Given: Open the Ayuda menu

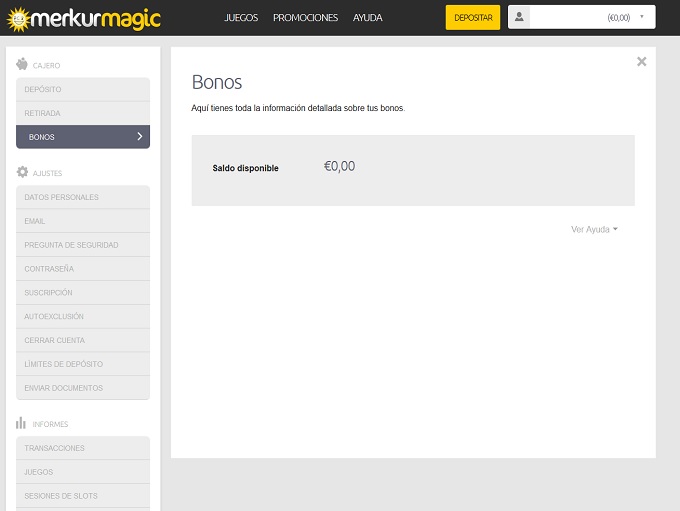Looking at the screenshot, I should point(367,18).
